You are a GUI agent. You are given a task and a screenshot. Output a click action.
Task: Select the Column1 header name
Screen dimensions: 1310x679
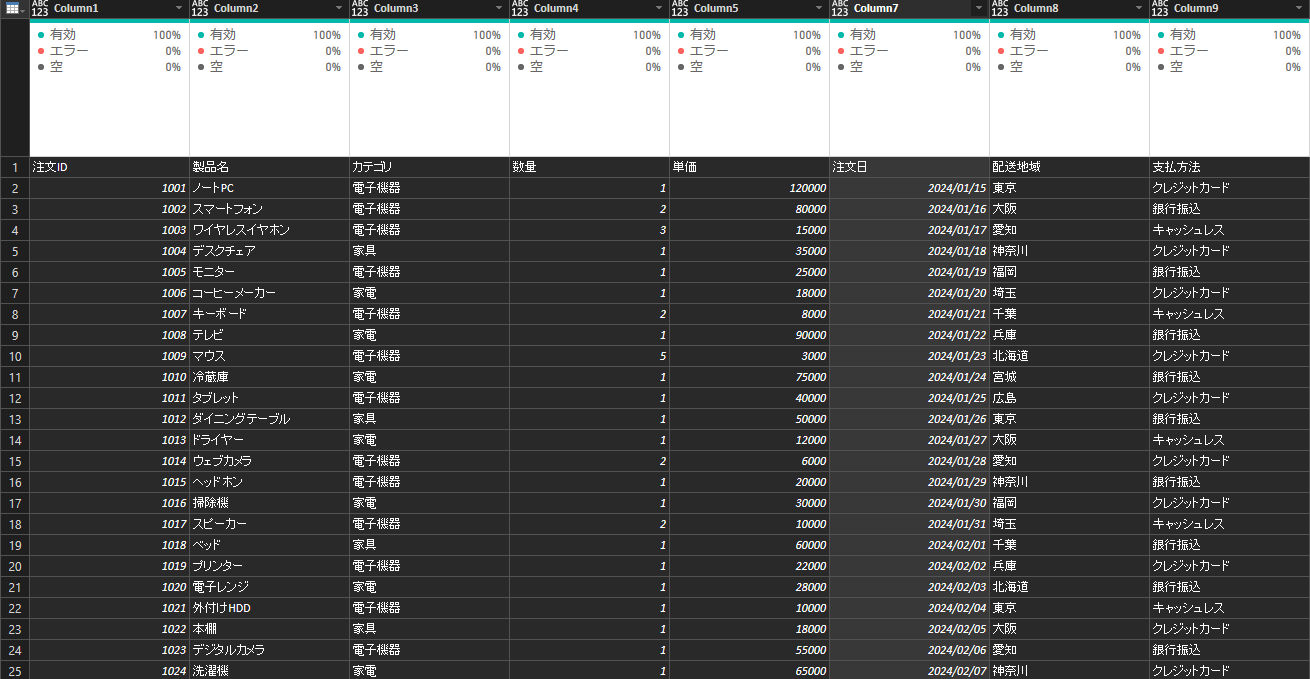coord(76,8)
